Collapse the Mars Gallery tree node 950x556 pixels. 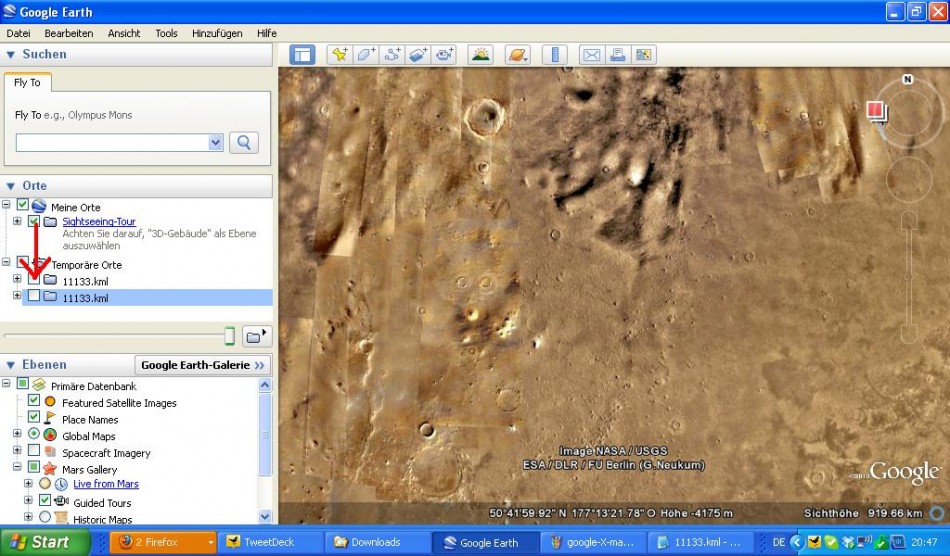[x=17, y=468]
